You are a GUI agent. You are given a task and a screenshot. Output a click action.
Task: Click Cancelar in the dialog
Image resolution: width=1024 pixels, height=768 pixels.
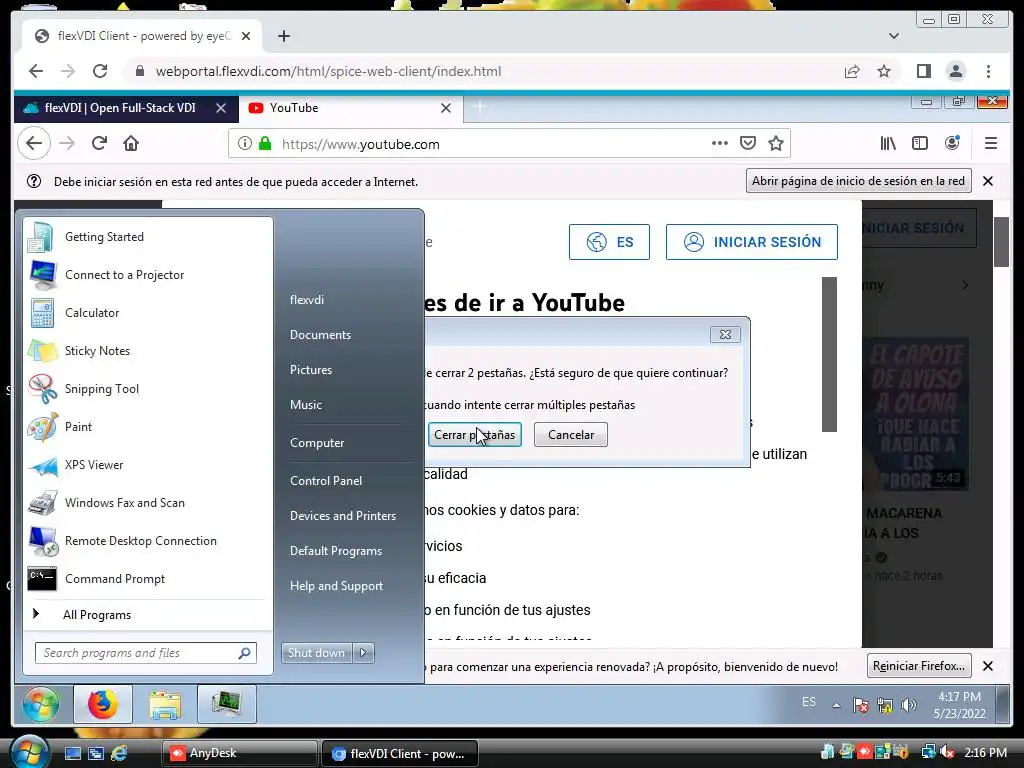571,435
